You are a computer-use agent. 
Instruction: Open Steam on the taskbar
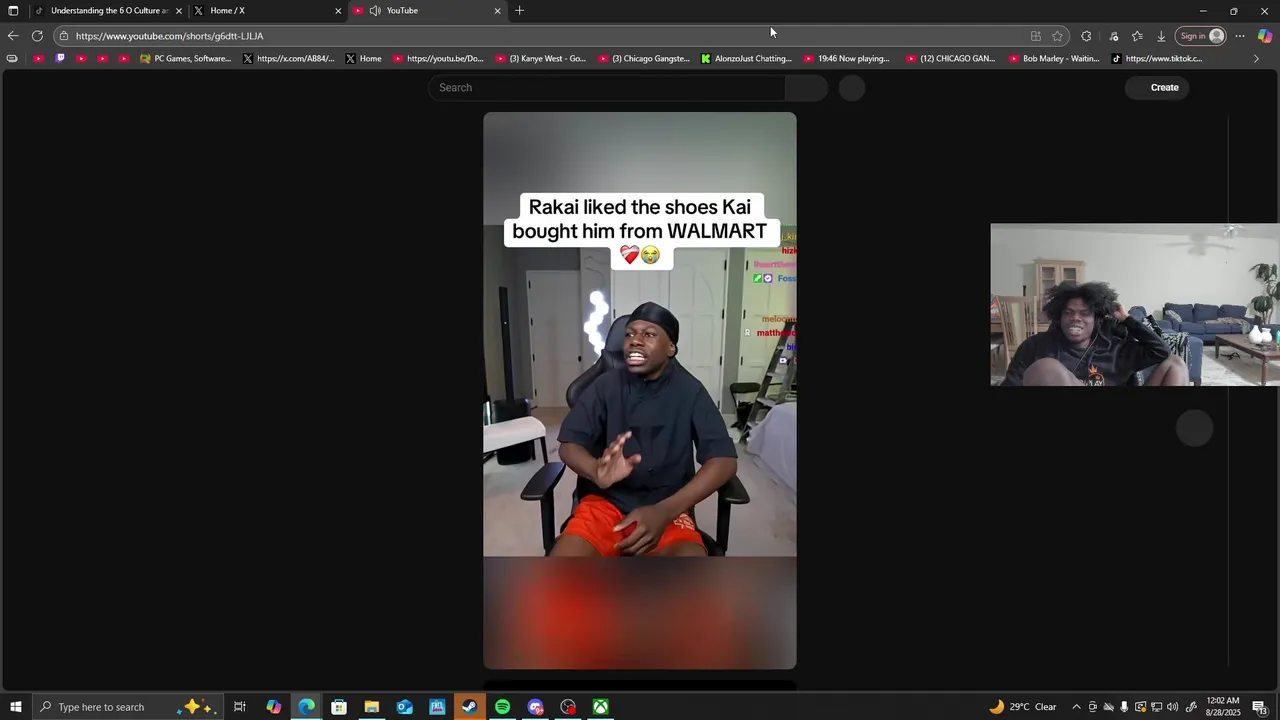pos(469,707)
